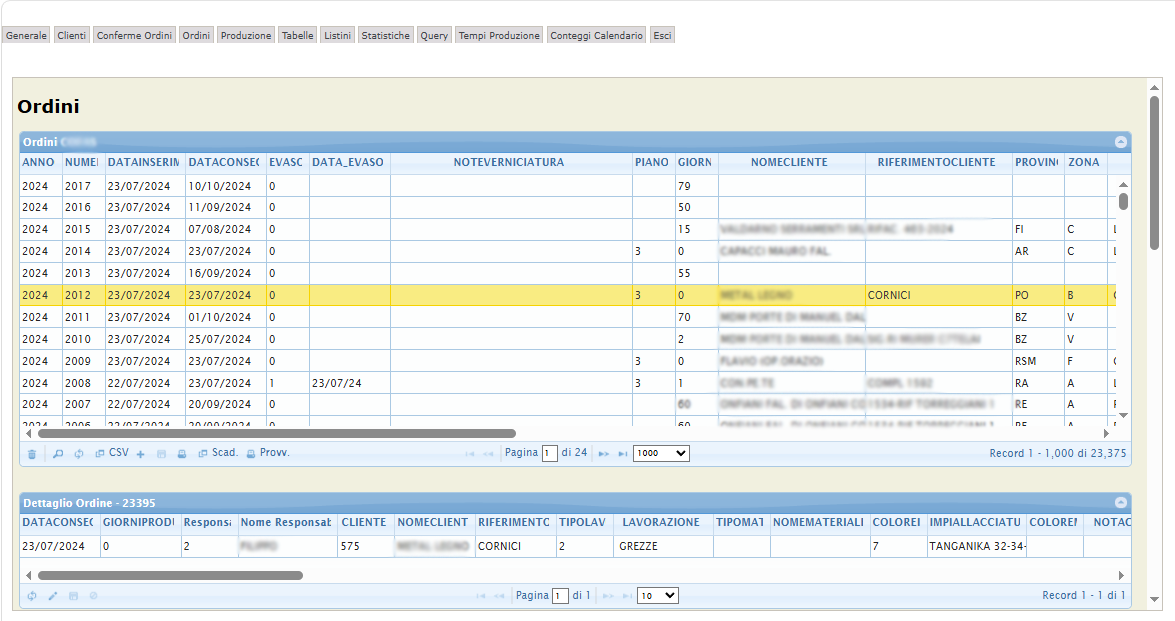Open the Tempi Produzione menu
Image resolution: width=1175 pixels, height=621 pixels.
pyautogui.click(x=499, y=35)
